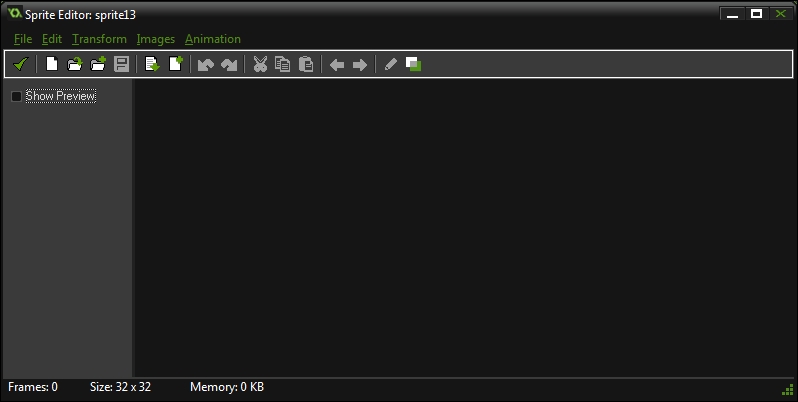This screenshot has width=798, height=402.
Task: Open the Transform menu
Action: click(x=99, y=39)
